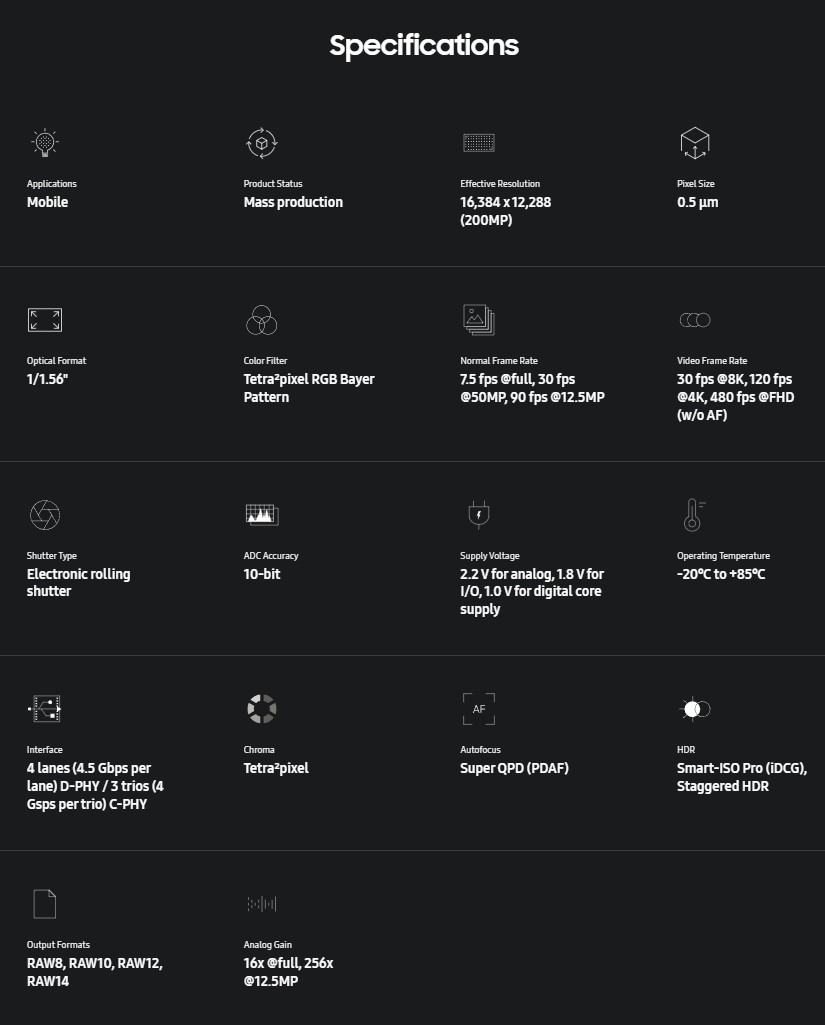Click the Output Formats document icon
The height and width of the screenshot is (1025, 825).
tap(44, 904)
